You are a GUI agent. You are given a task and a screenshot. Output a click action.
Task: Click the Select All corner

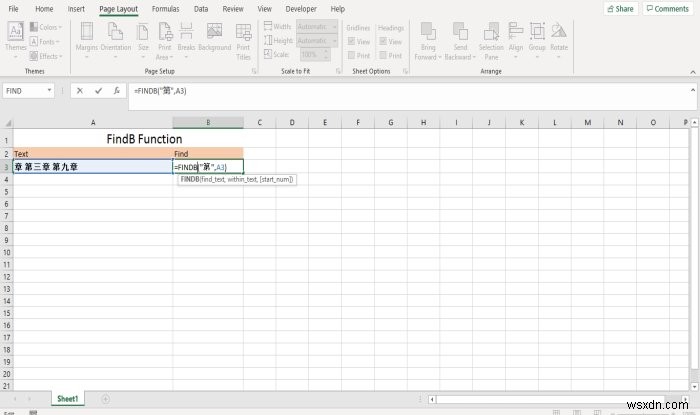7,123
